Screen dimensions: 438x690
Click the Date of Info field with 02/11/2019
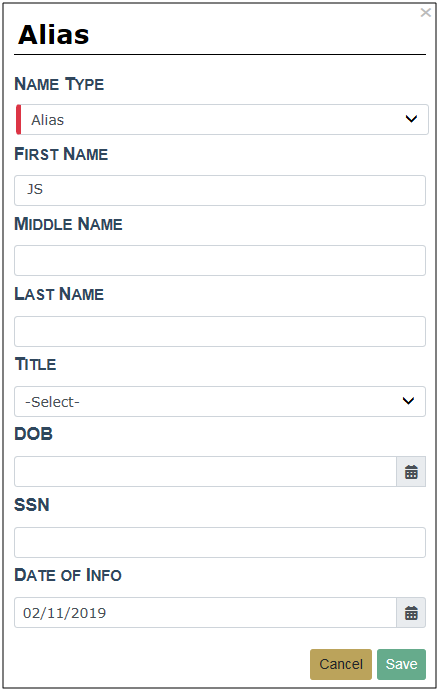[205, 613]
